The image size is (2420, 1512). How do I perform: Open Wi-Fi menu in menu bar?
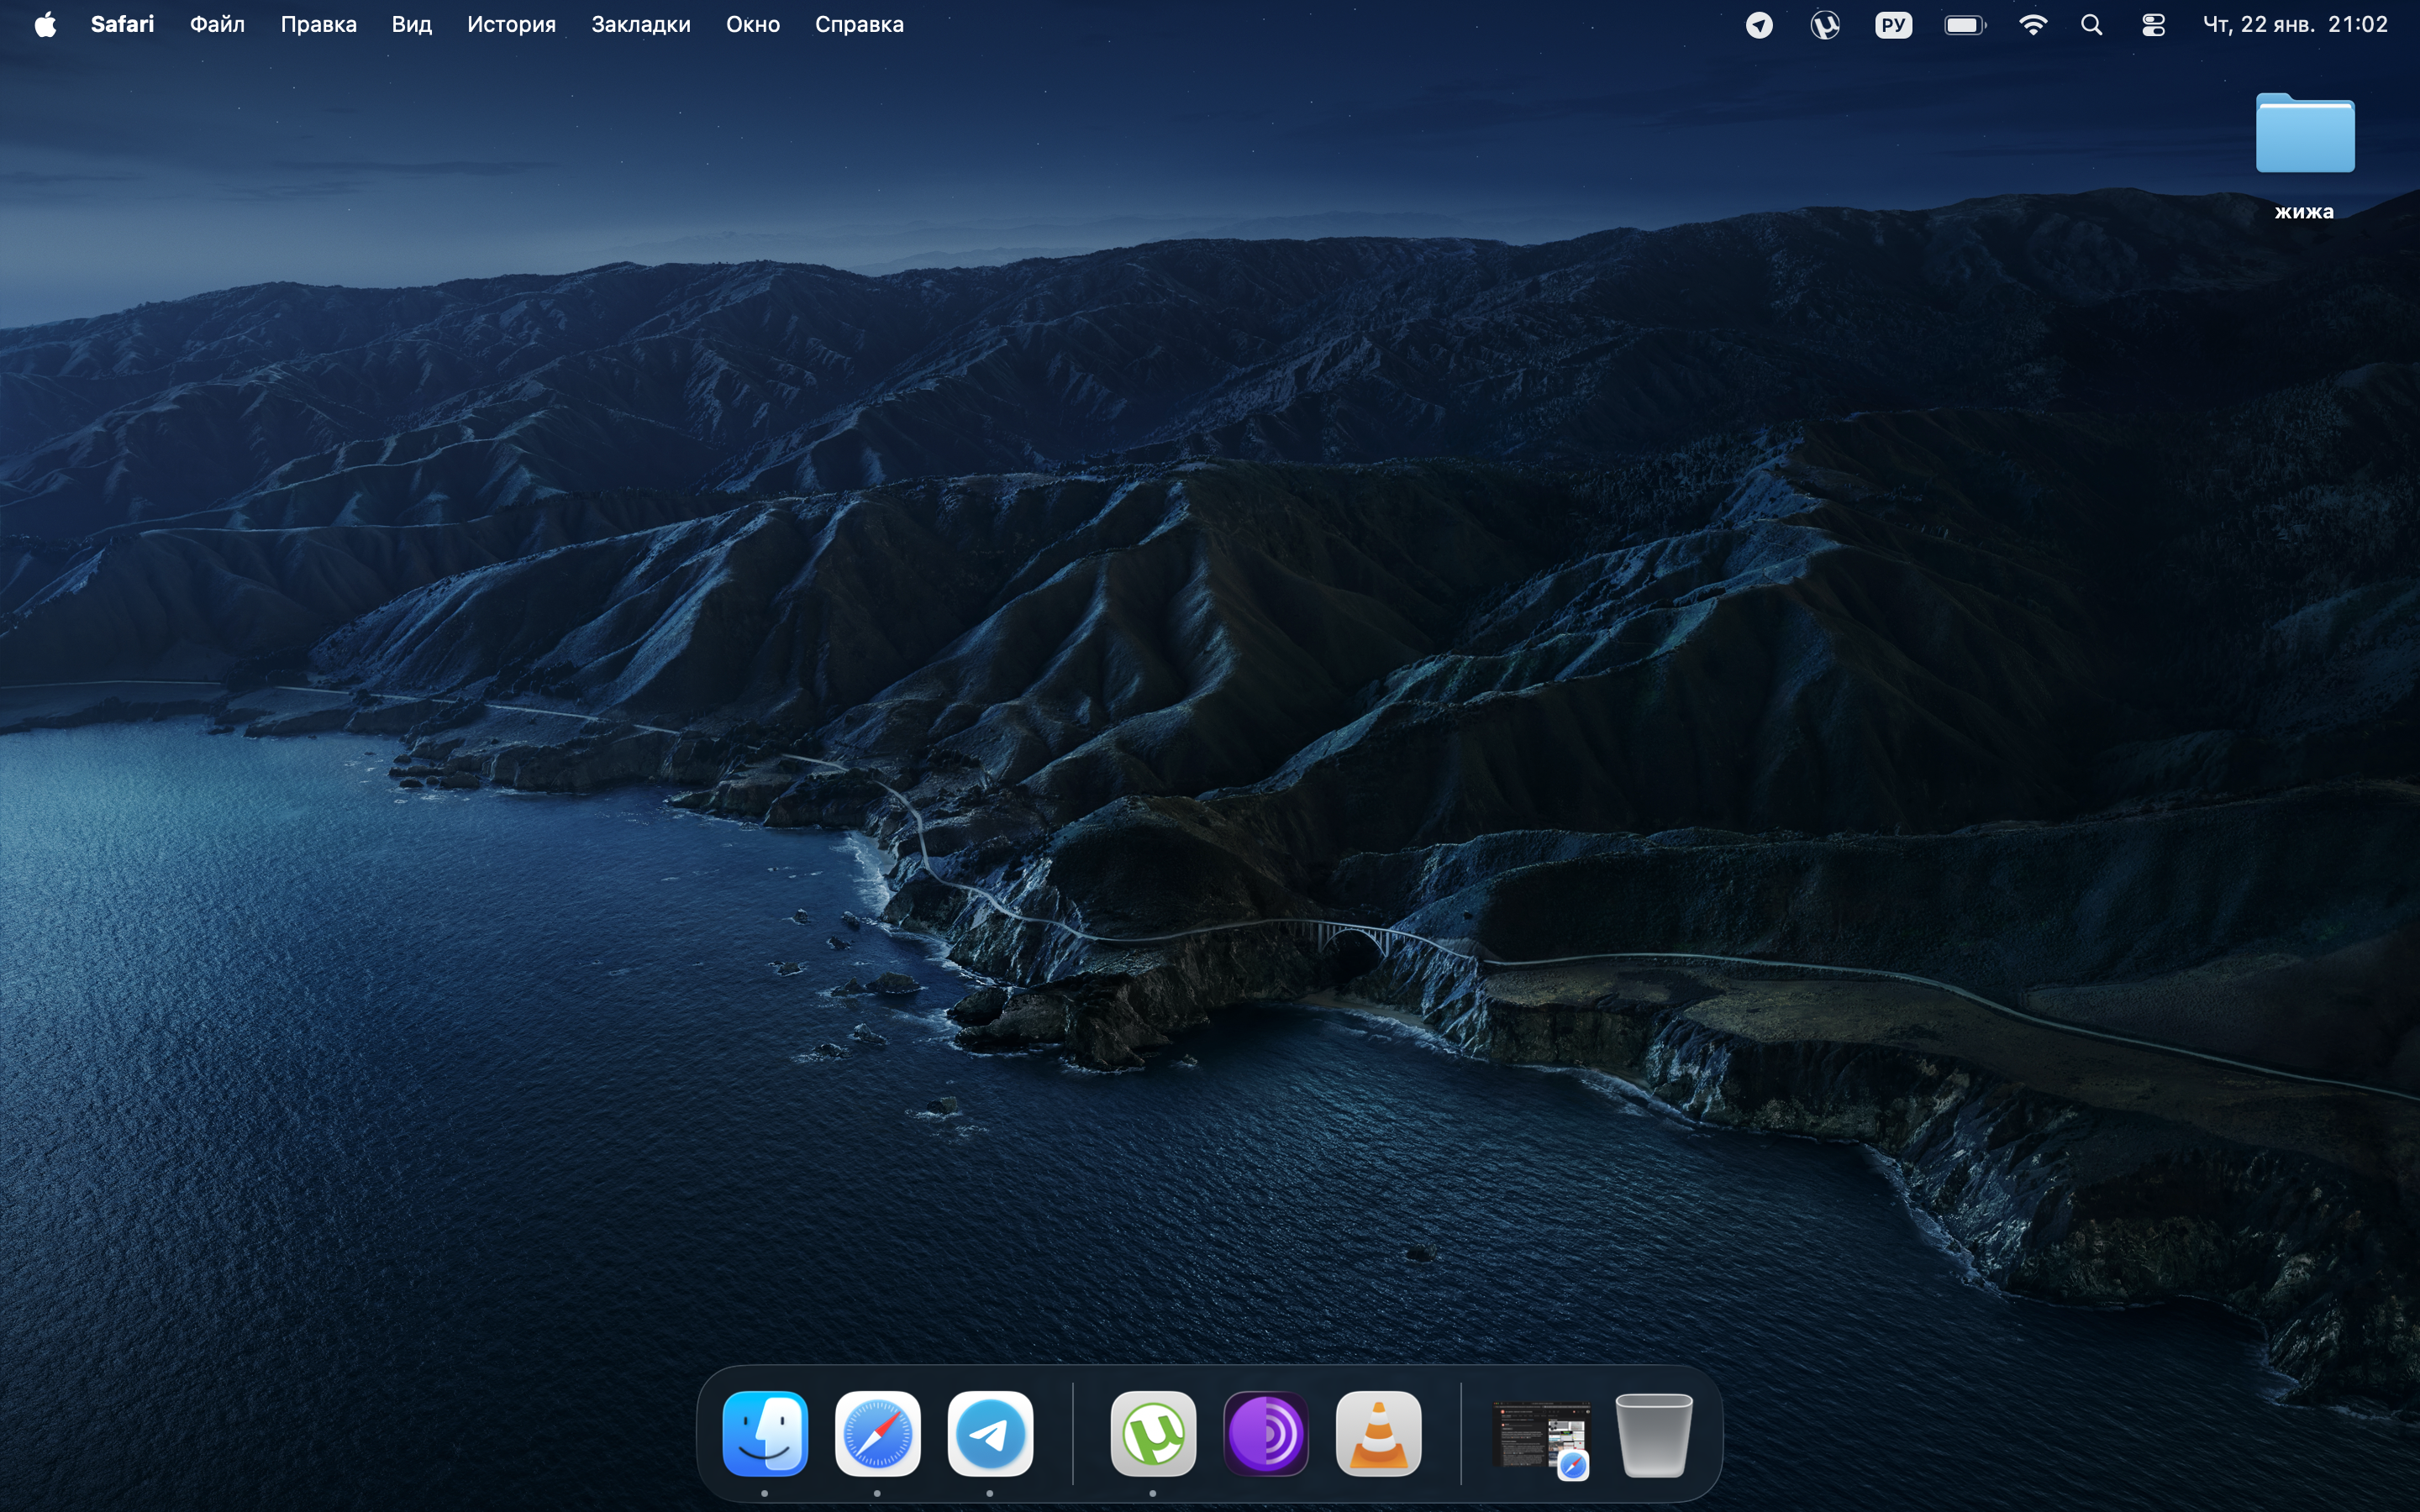(2032, 25)
